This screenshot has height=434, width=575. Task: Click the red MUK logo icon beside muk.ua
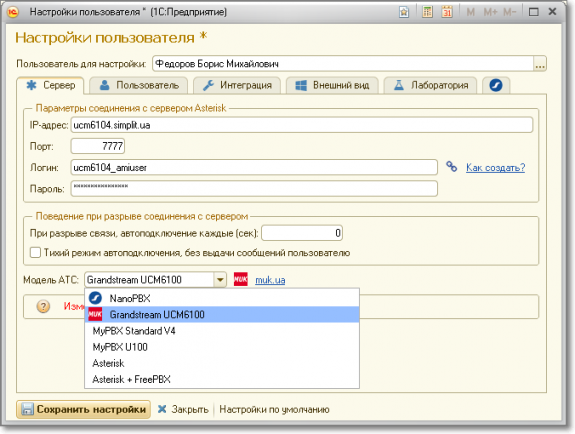pos(241,280)
